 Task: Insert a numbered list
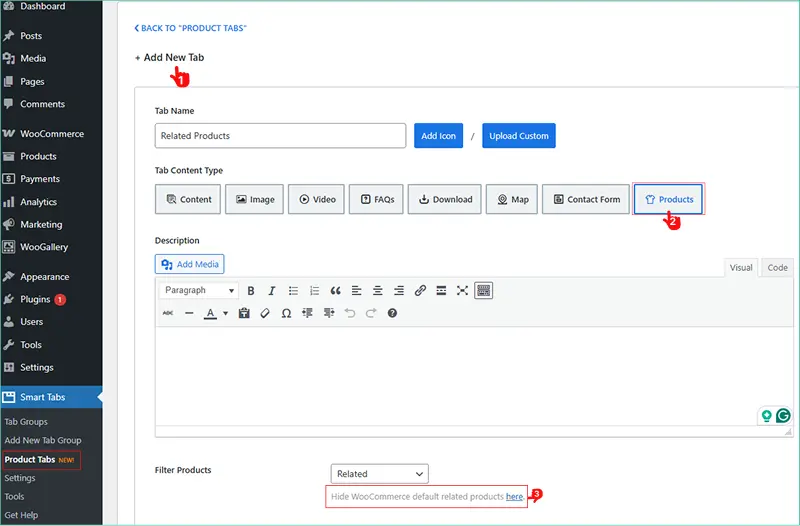tap(314, 290)
